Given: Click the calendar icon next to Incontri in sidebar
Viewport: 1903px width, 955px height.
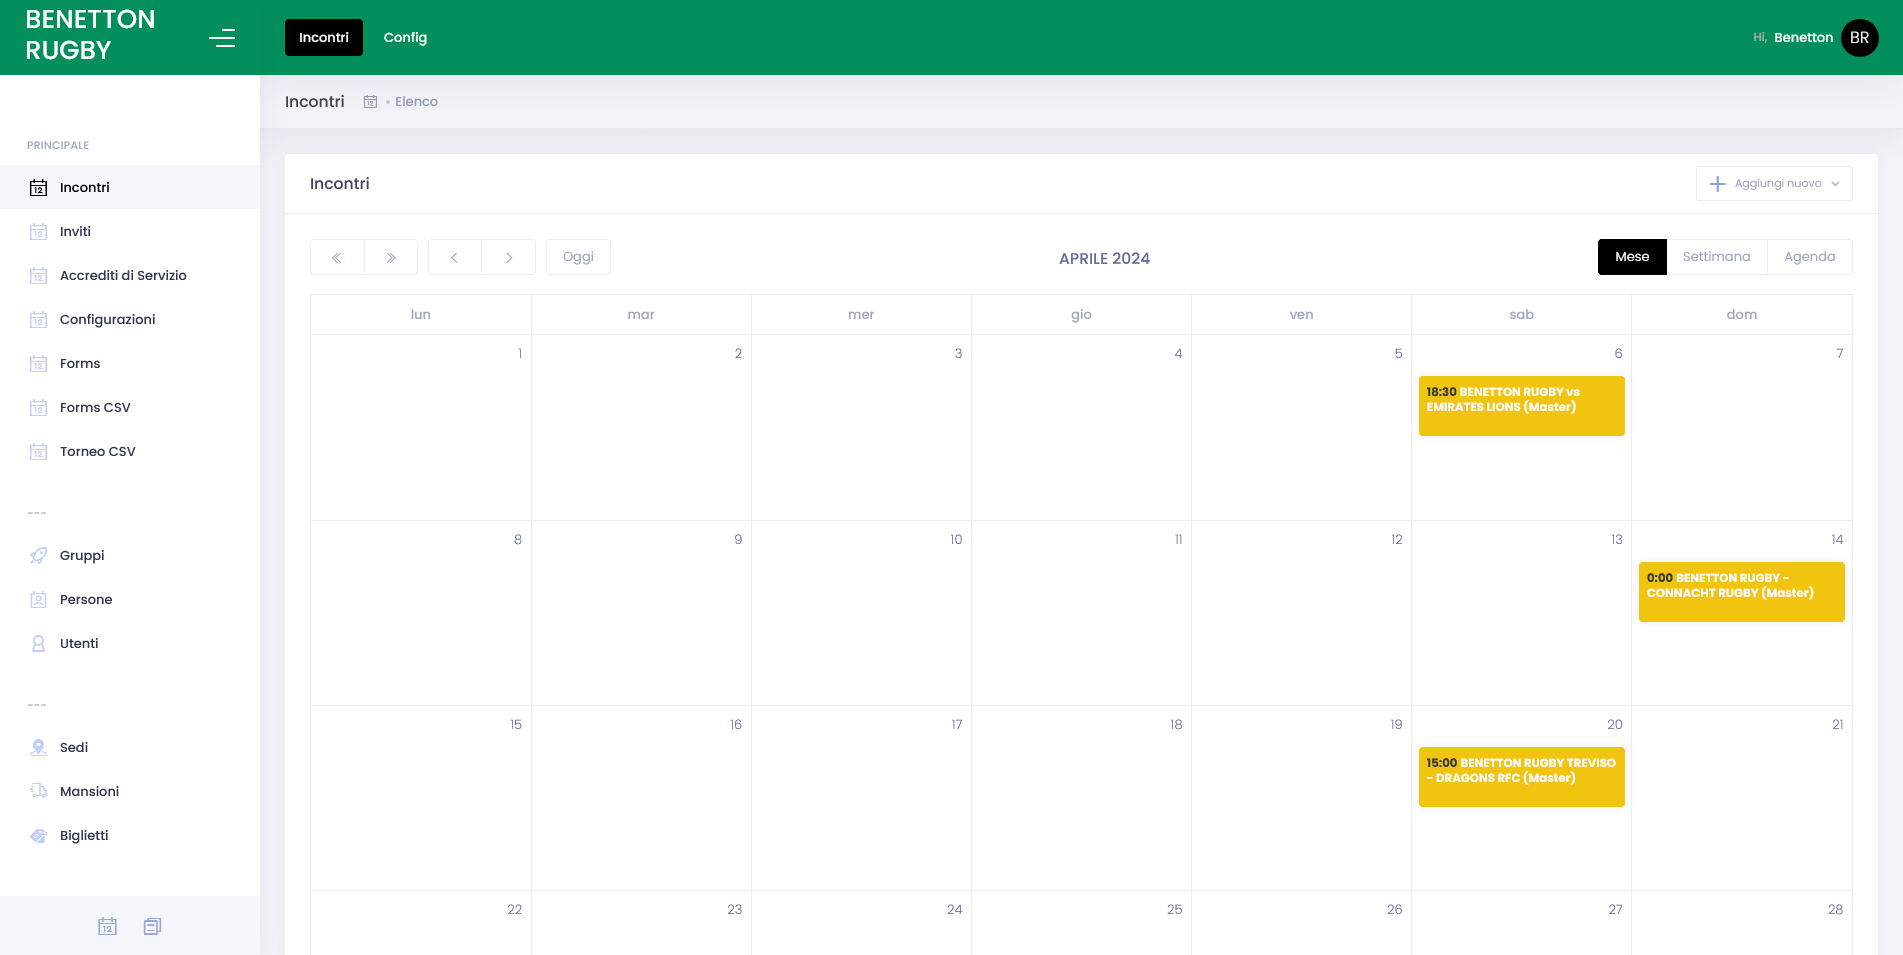Looking at the screenshot, I should tap(38, 187).
